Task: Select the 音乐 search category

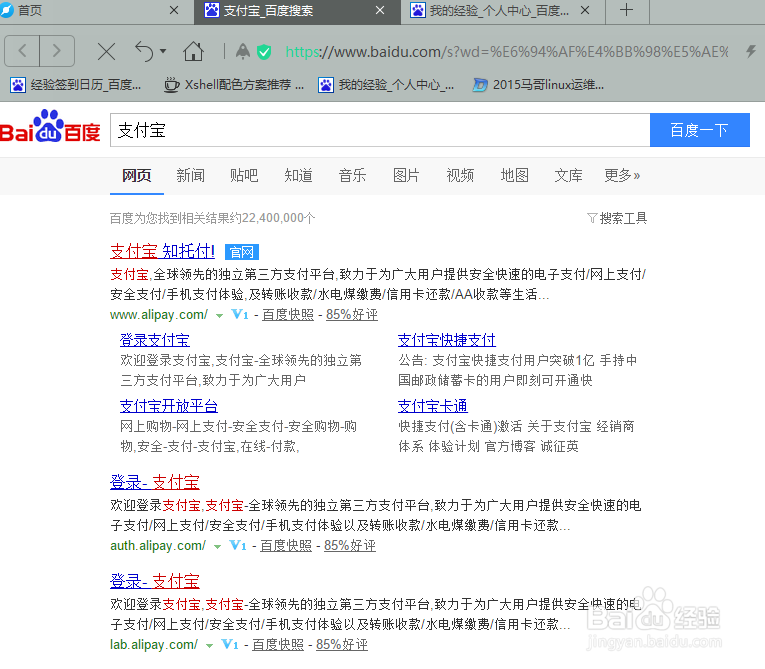Action: (352, 175)
